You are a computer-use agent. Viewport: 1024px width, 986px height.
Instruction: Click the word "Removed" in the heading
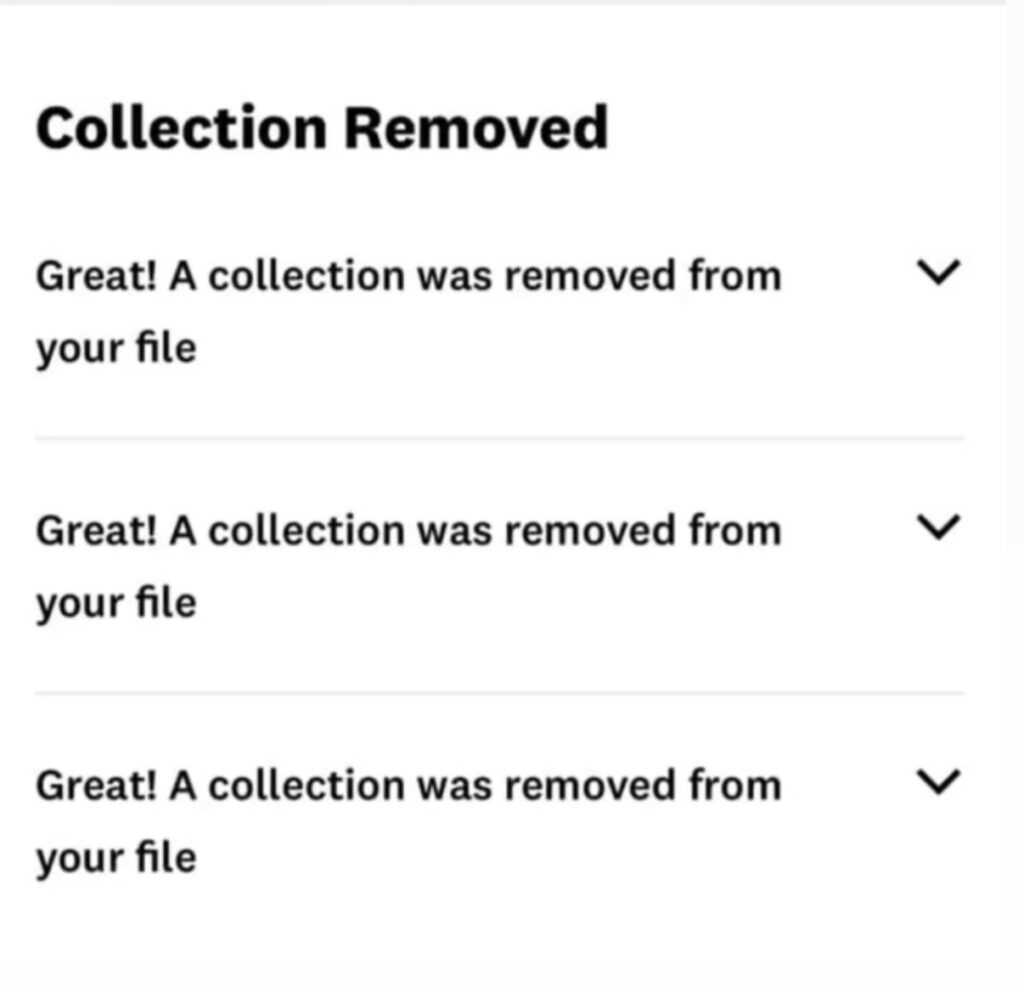[x=476, y=129]
